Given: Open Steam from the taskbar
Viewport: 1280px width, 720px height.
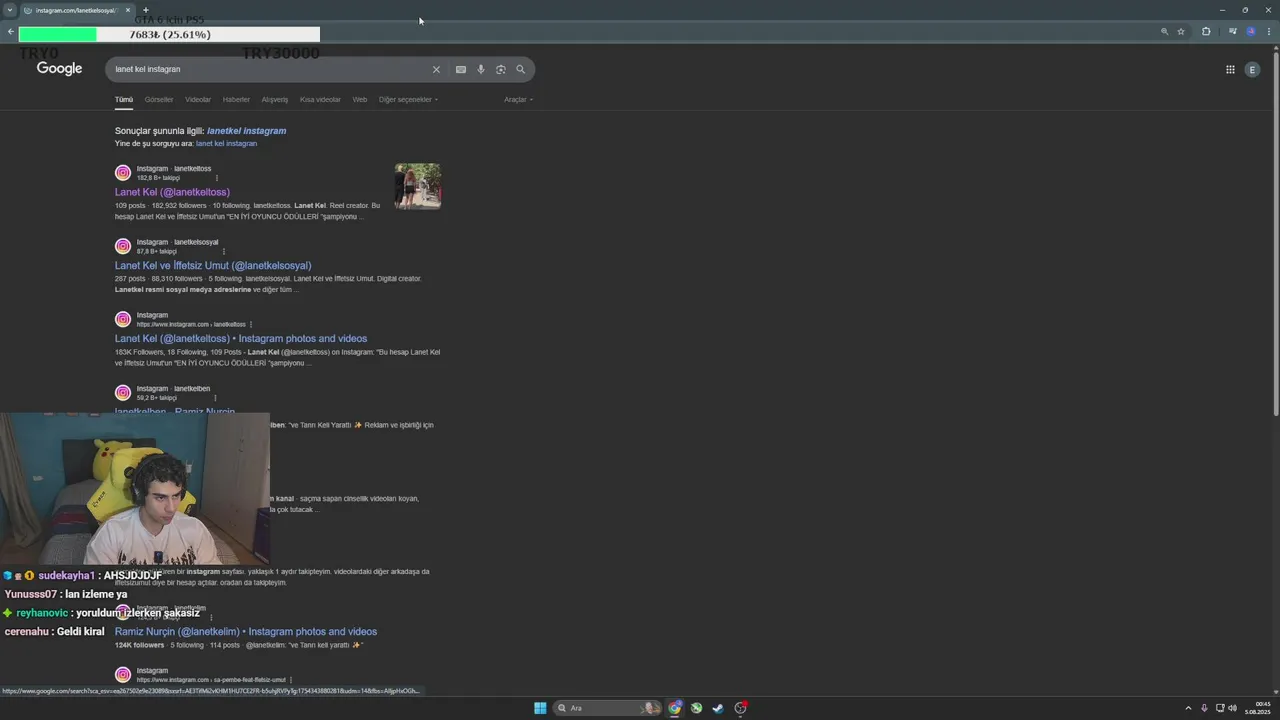Looking at the screenshot, I should (x=718, y=708).
